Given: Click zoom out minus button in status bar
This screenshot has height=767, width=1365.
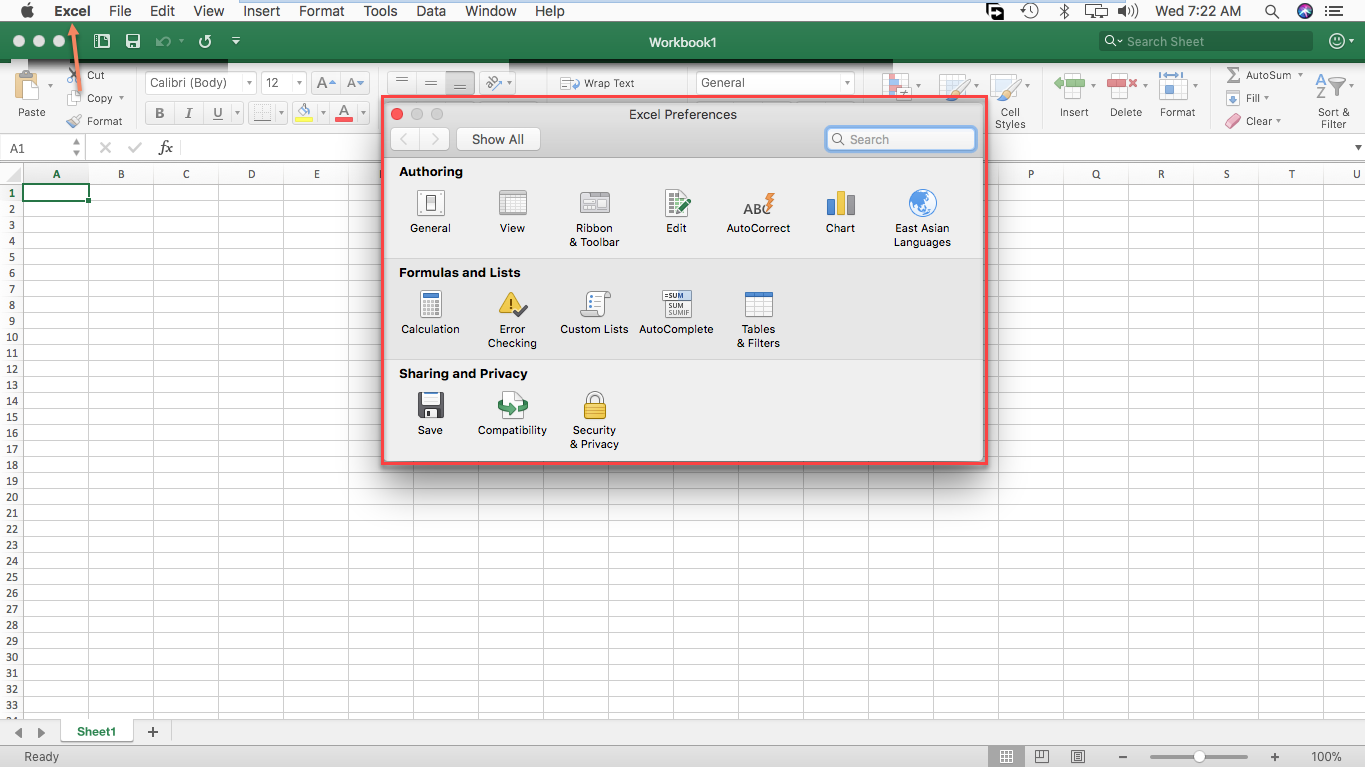Looking at the screenshot, I should [1124, 757].
